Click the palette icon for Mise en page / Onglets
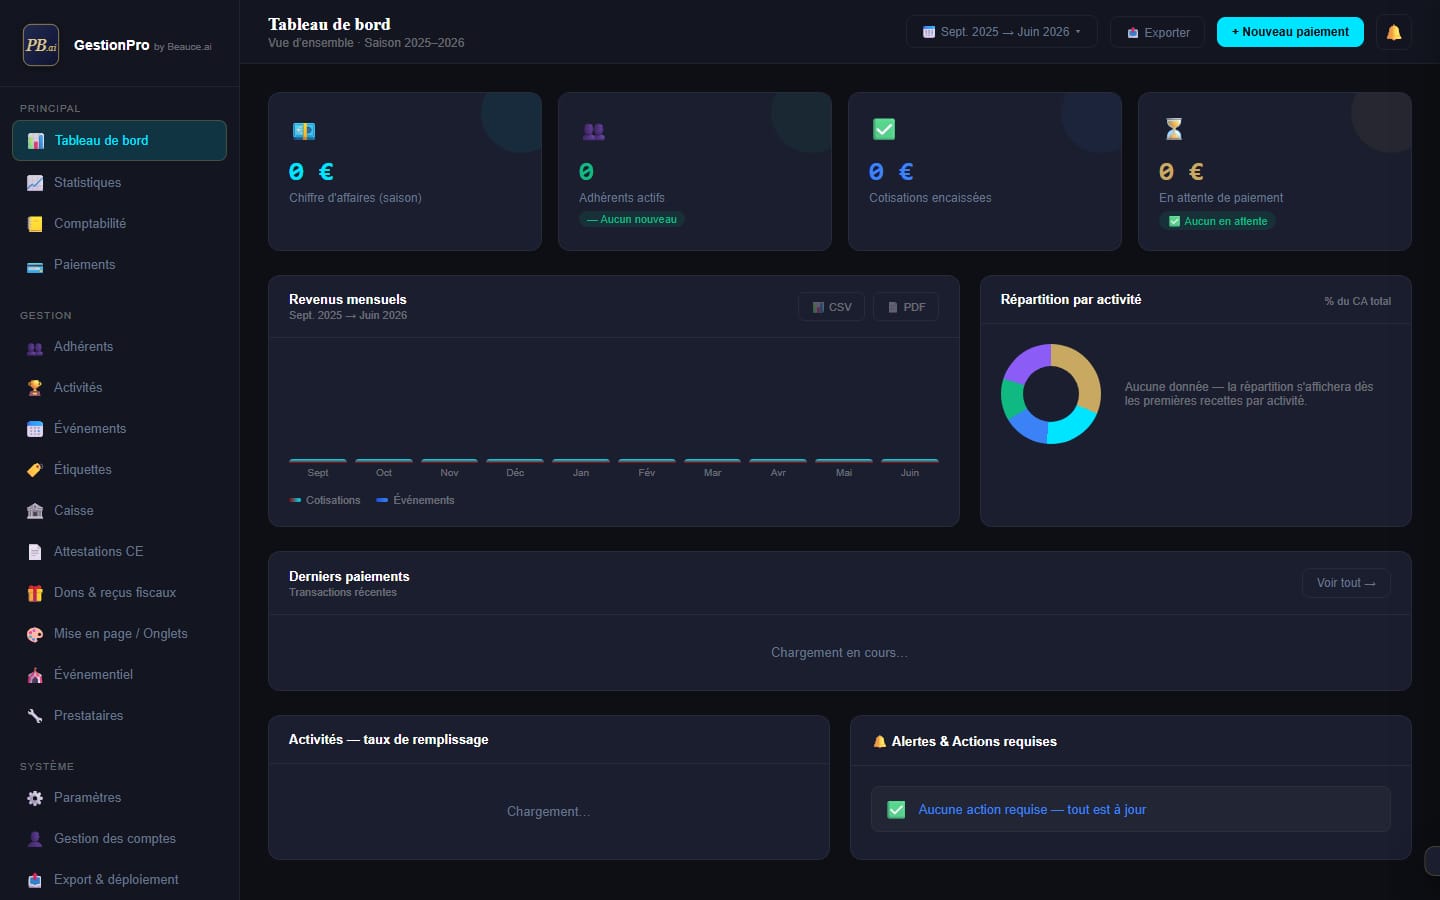Viewport: 1440px width, 900px height. click(x=35, y=634)
